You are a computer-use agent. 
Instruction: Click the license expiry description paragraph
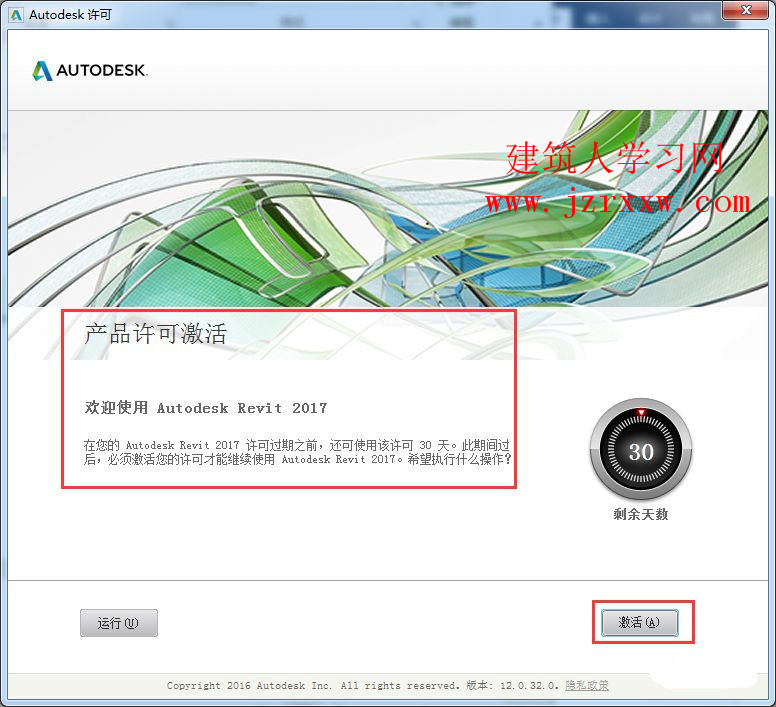(x=297, y=452)
